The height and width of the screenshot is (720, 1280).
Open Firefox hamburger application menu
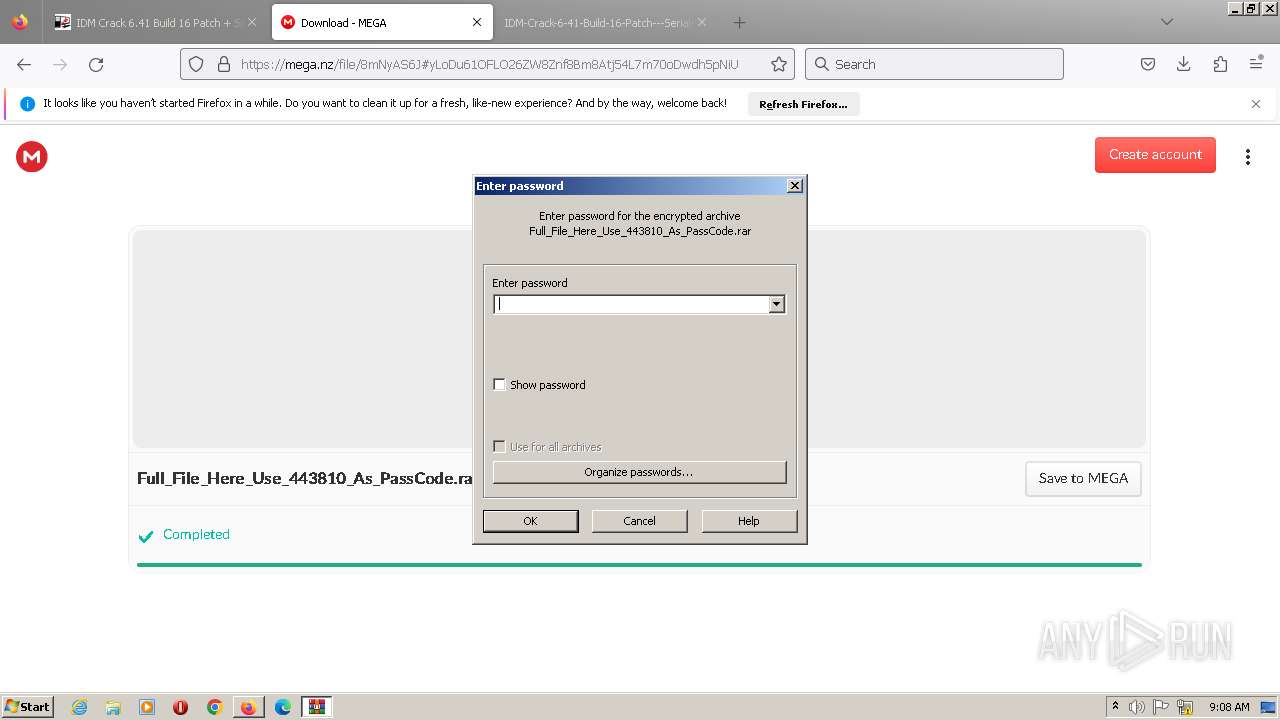click(x=1256, y=64)
